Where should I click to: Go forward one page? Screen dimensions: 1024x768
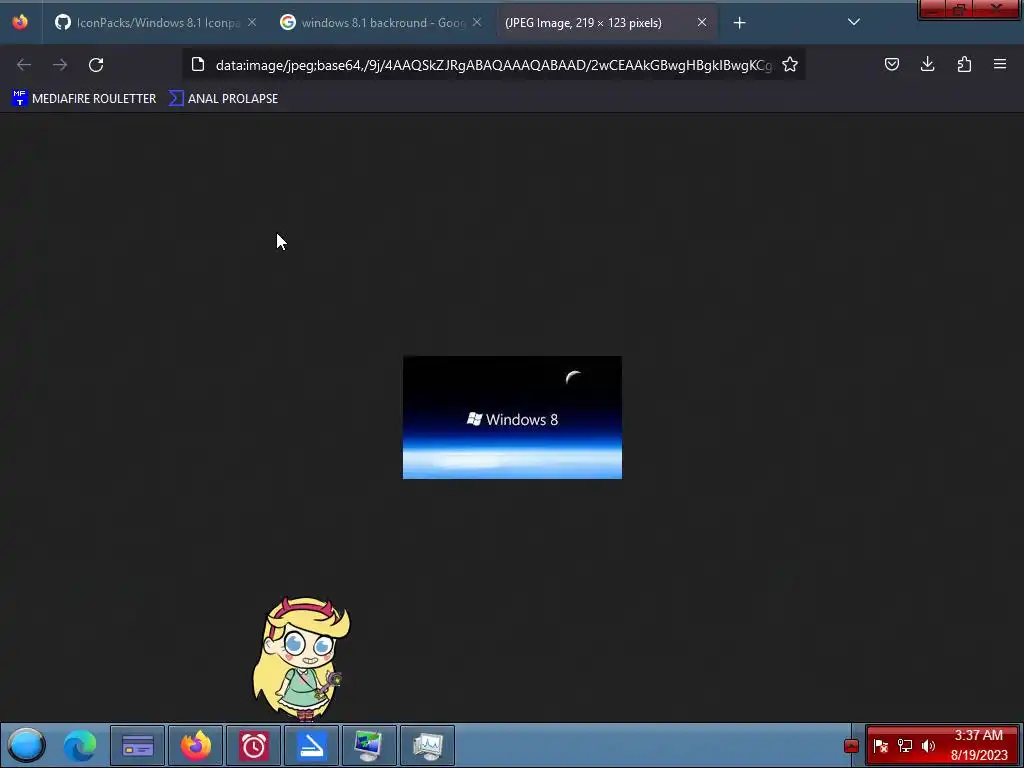[60, 65]
